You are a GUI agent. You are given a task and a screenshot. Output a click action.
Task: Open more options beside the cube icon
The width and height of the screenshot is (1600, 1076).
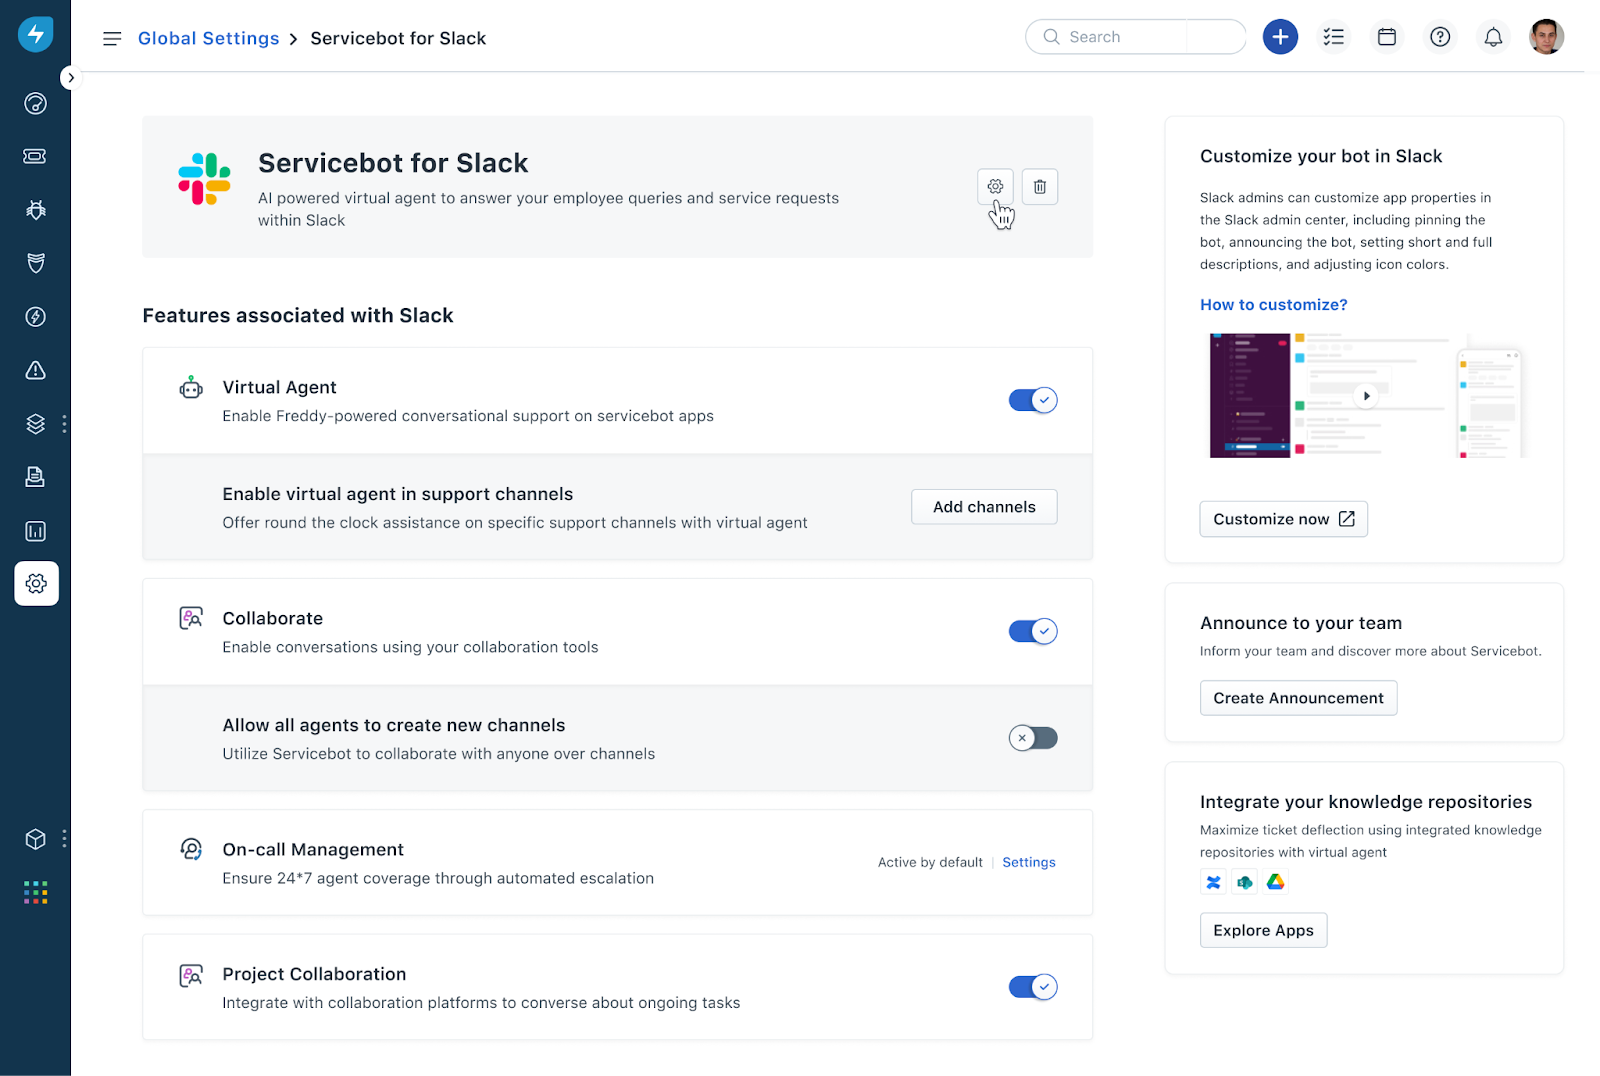click(x=64, y=839)
